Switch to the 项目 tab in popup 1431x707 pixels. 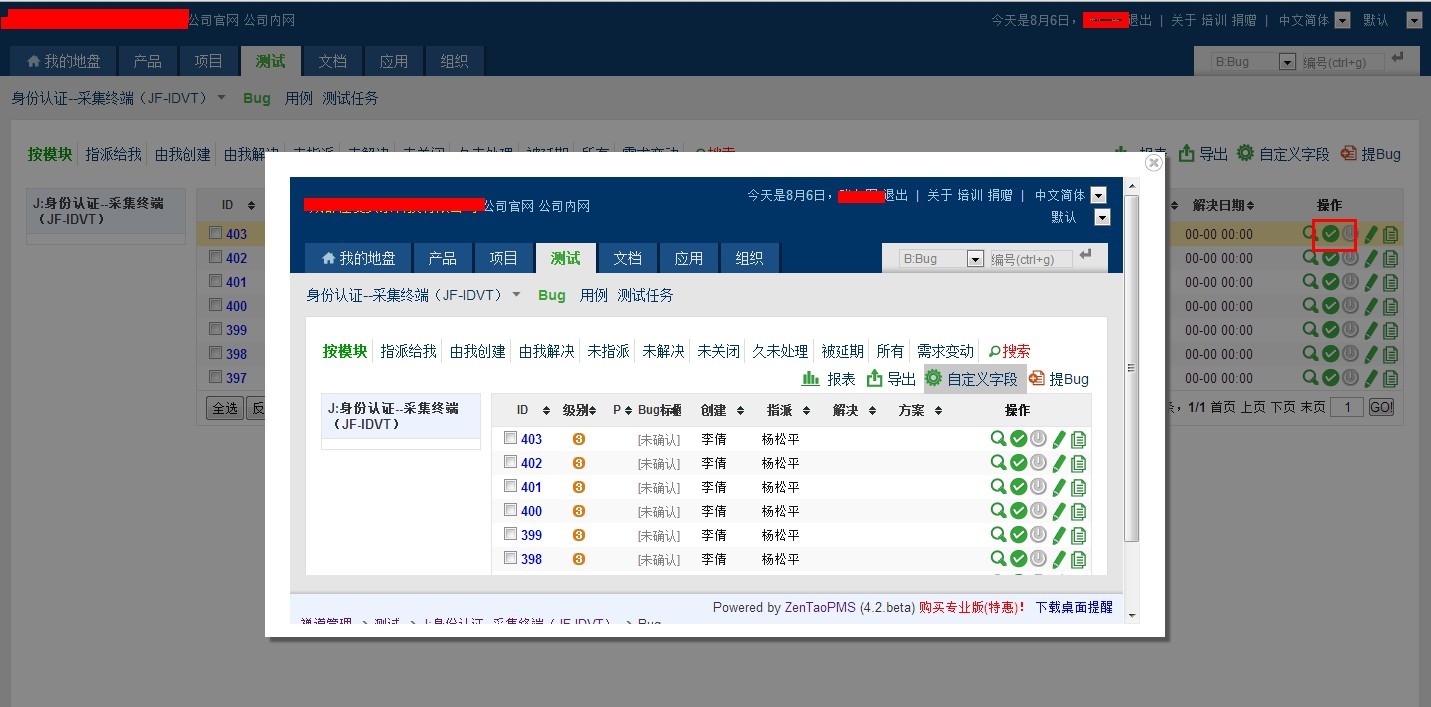click(503, 258)
